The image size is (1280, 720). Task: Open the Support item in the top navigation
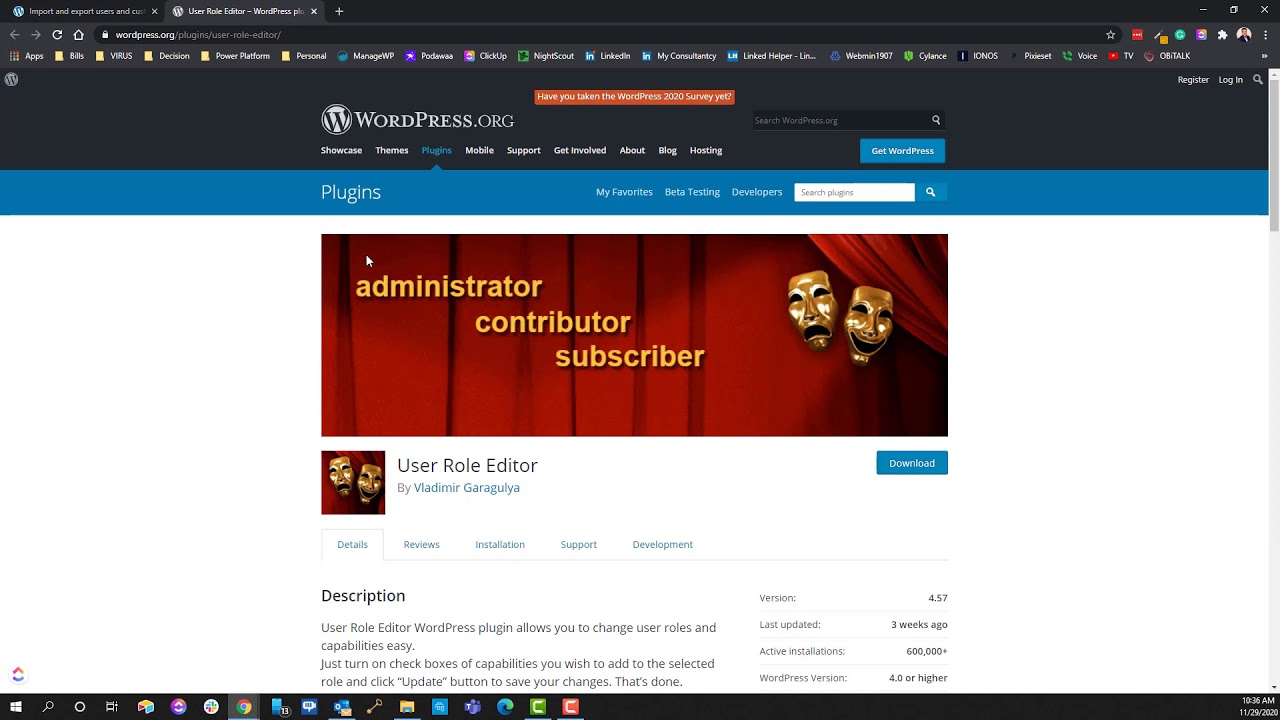pos(523,150)
